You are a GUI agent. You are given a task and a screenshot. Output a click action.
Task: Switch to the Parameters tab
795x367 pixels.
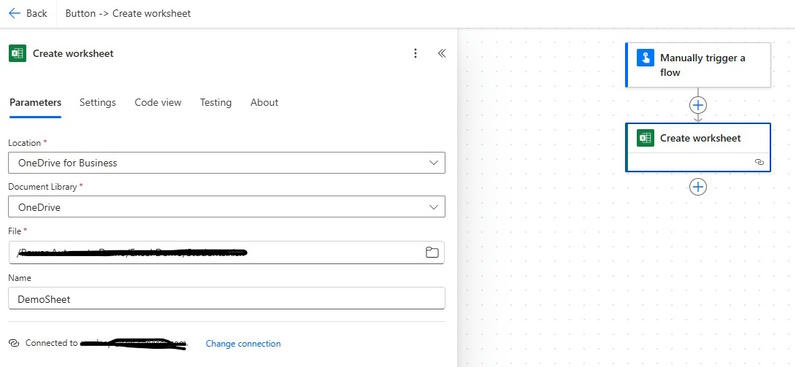pos(35,102)
